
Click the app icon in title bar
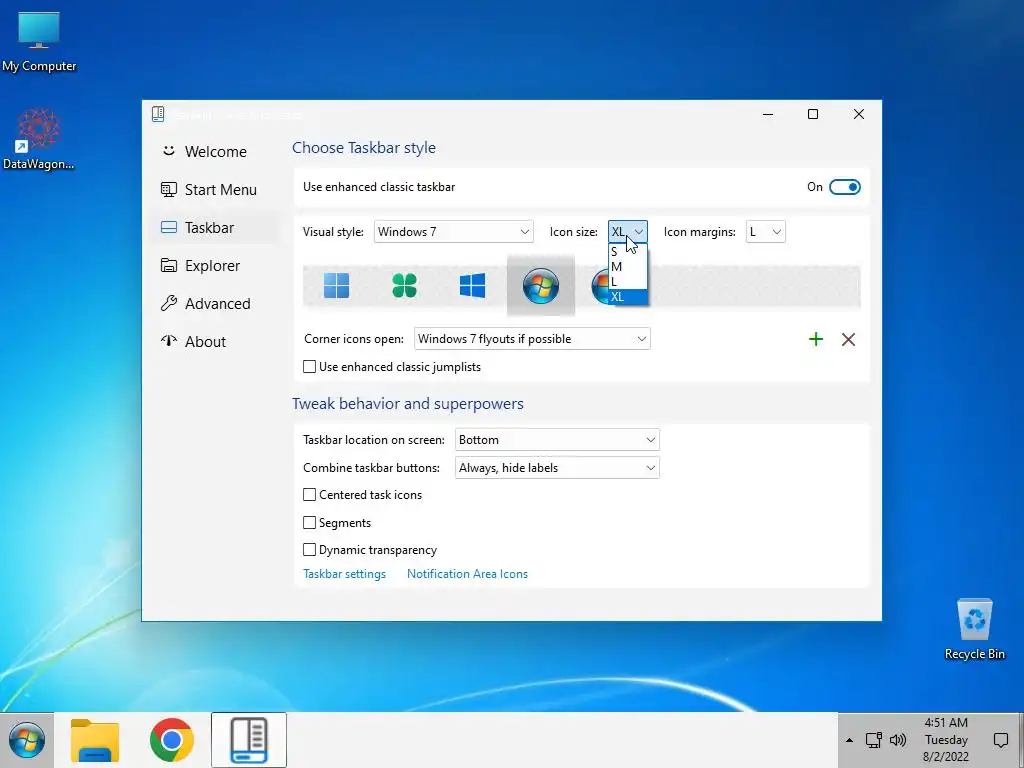(158, 114)
